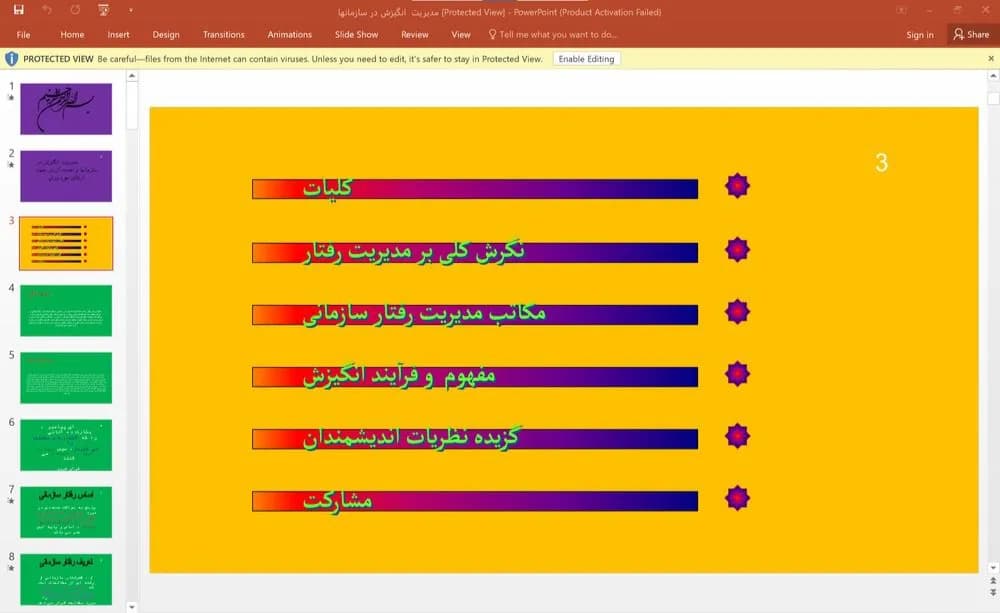Click the Save icon in quick access toolbar
Image resolution: width=1000 pixels, height=613 pixels.
point(18,10)
